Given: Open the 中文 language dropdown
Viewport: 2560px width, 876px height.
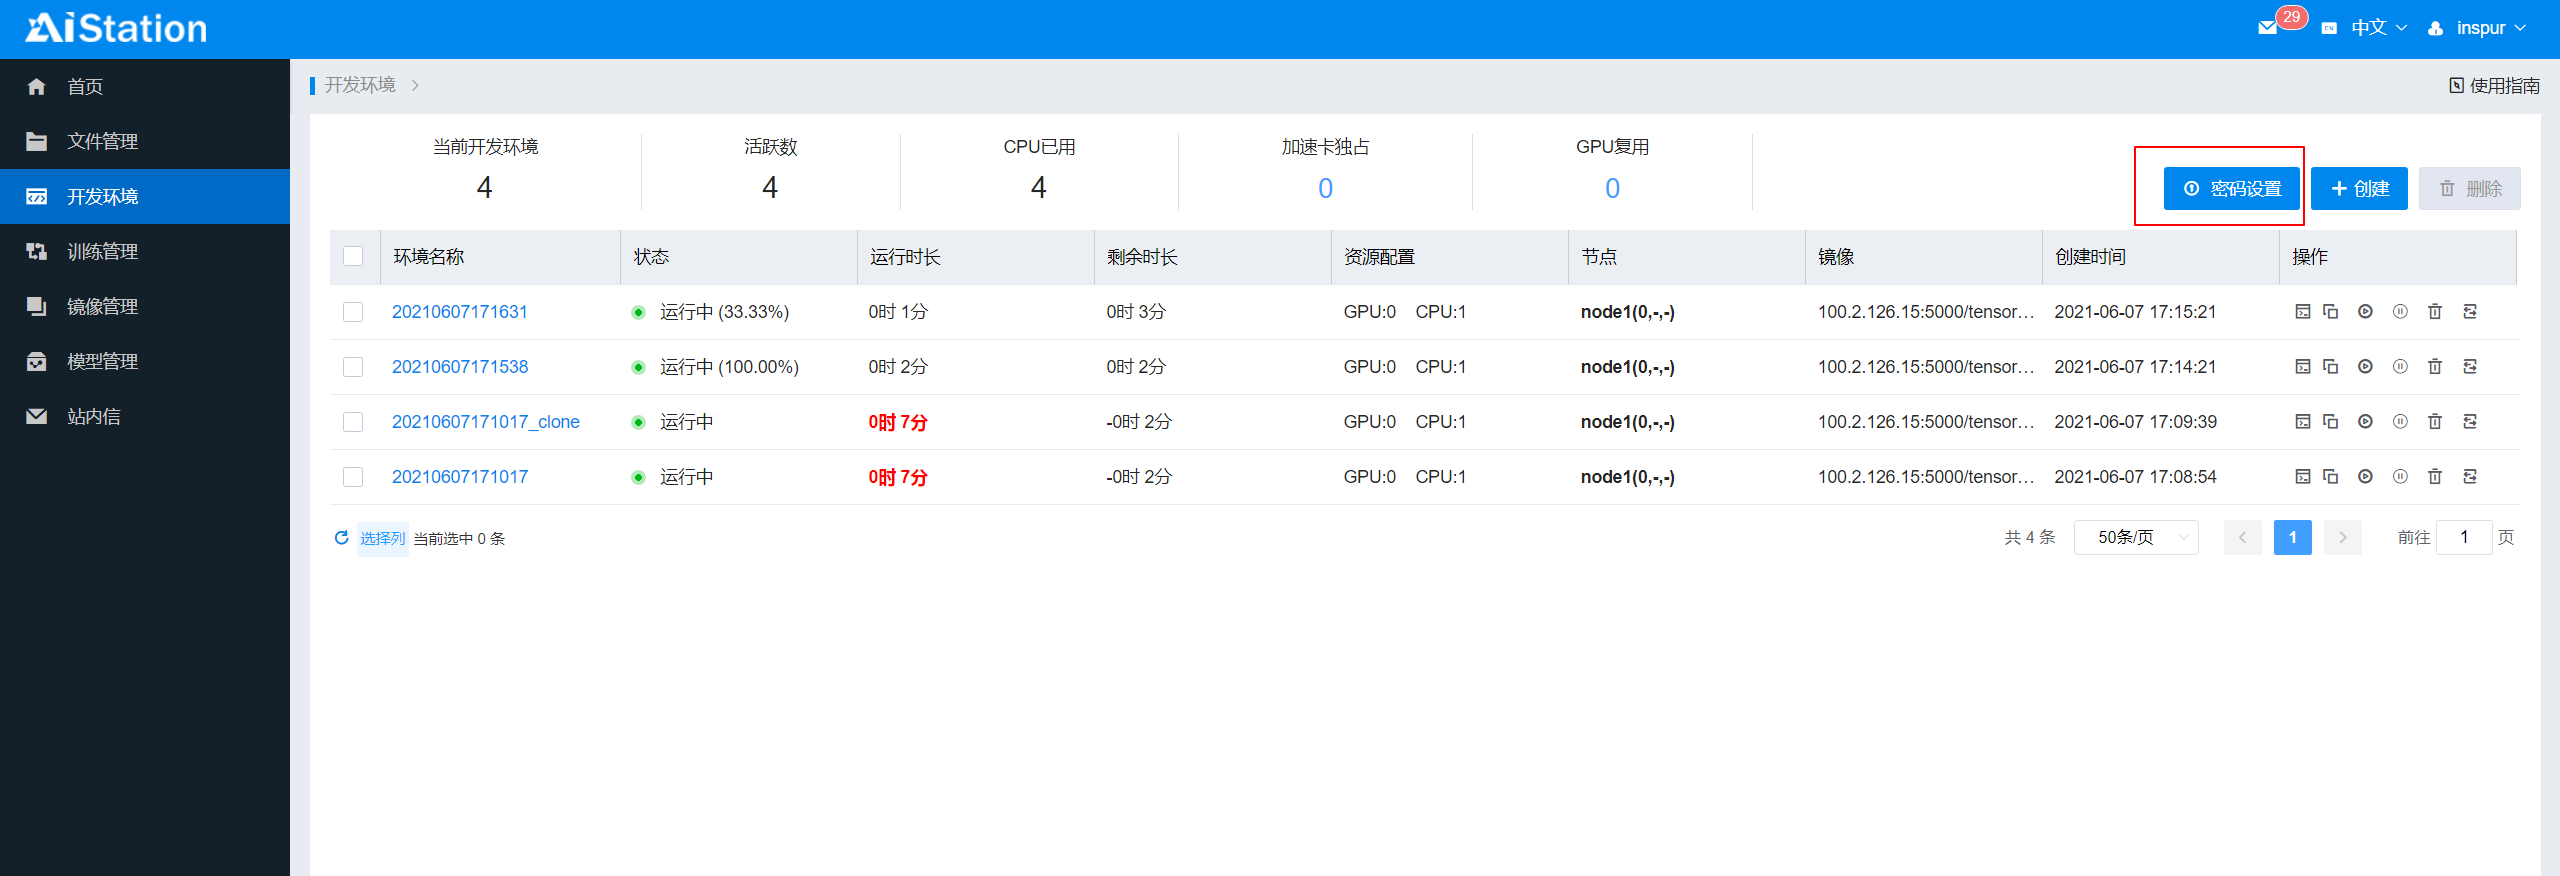Looking at the screenshot, I should pyautogui.click(x=2378, y=28).
